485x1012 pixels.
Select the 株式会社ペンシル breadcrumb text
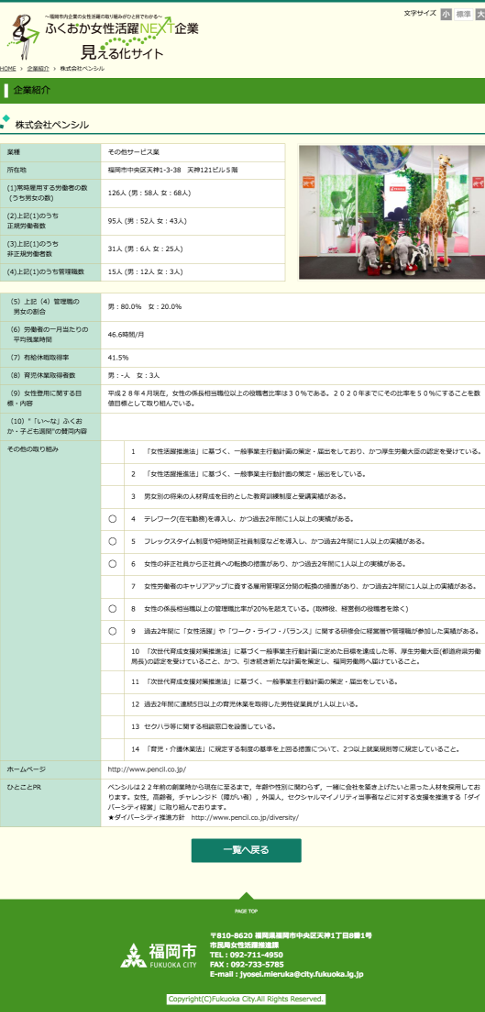tap(82, 68)
